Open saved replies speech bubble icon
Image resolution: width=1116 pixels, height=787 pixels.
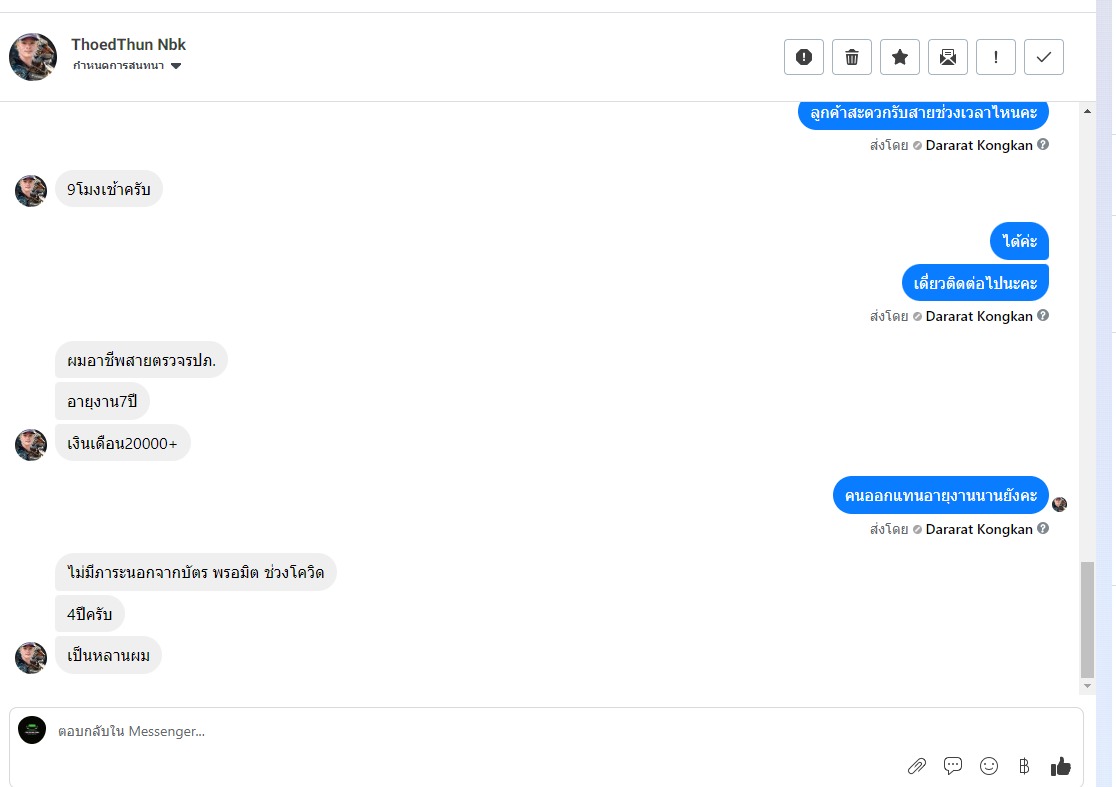(952, 766)
